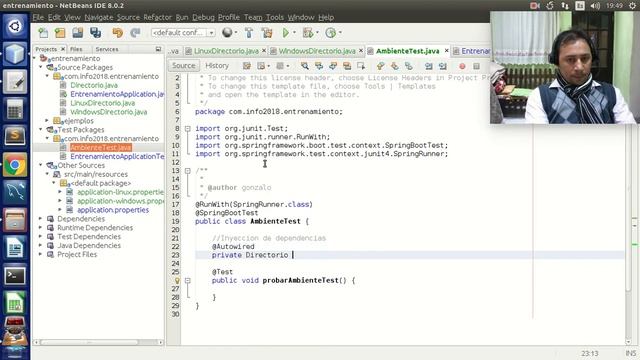Toggle Highlight Search icon in editor toolbar
The width and height of the screenshot is (640, 360).
(x=347, y=66)
